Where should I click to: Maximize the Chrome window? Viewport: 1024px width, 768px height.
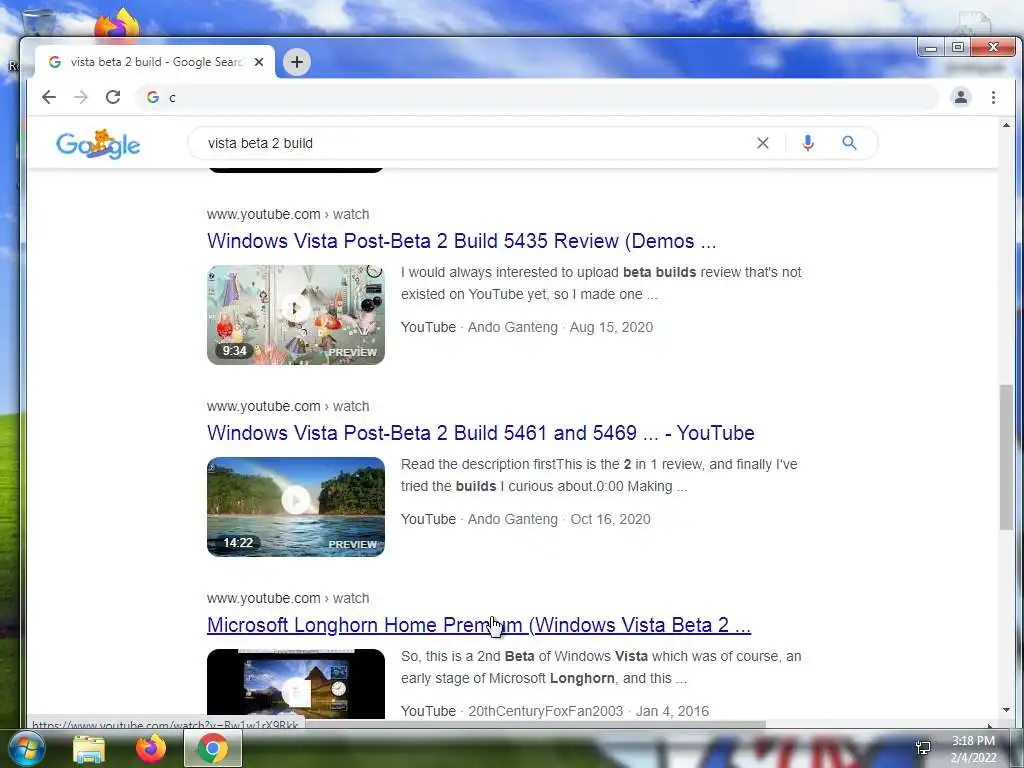[957, 47]
